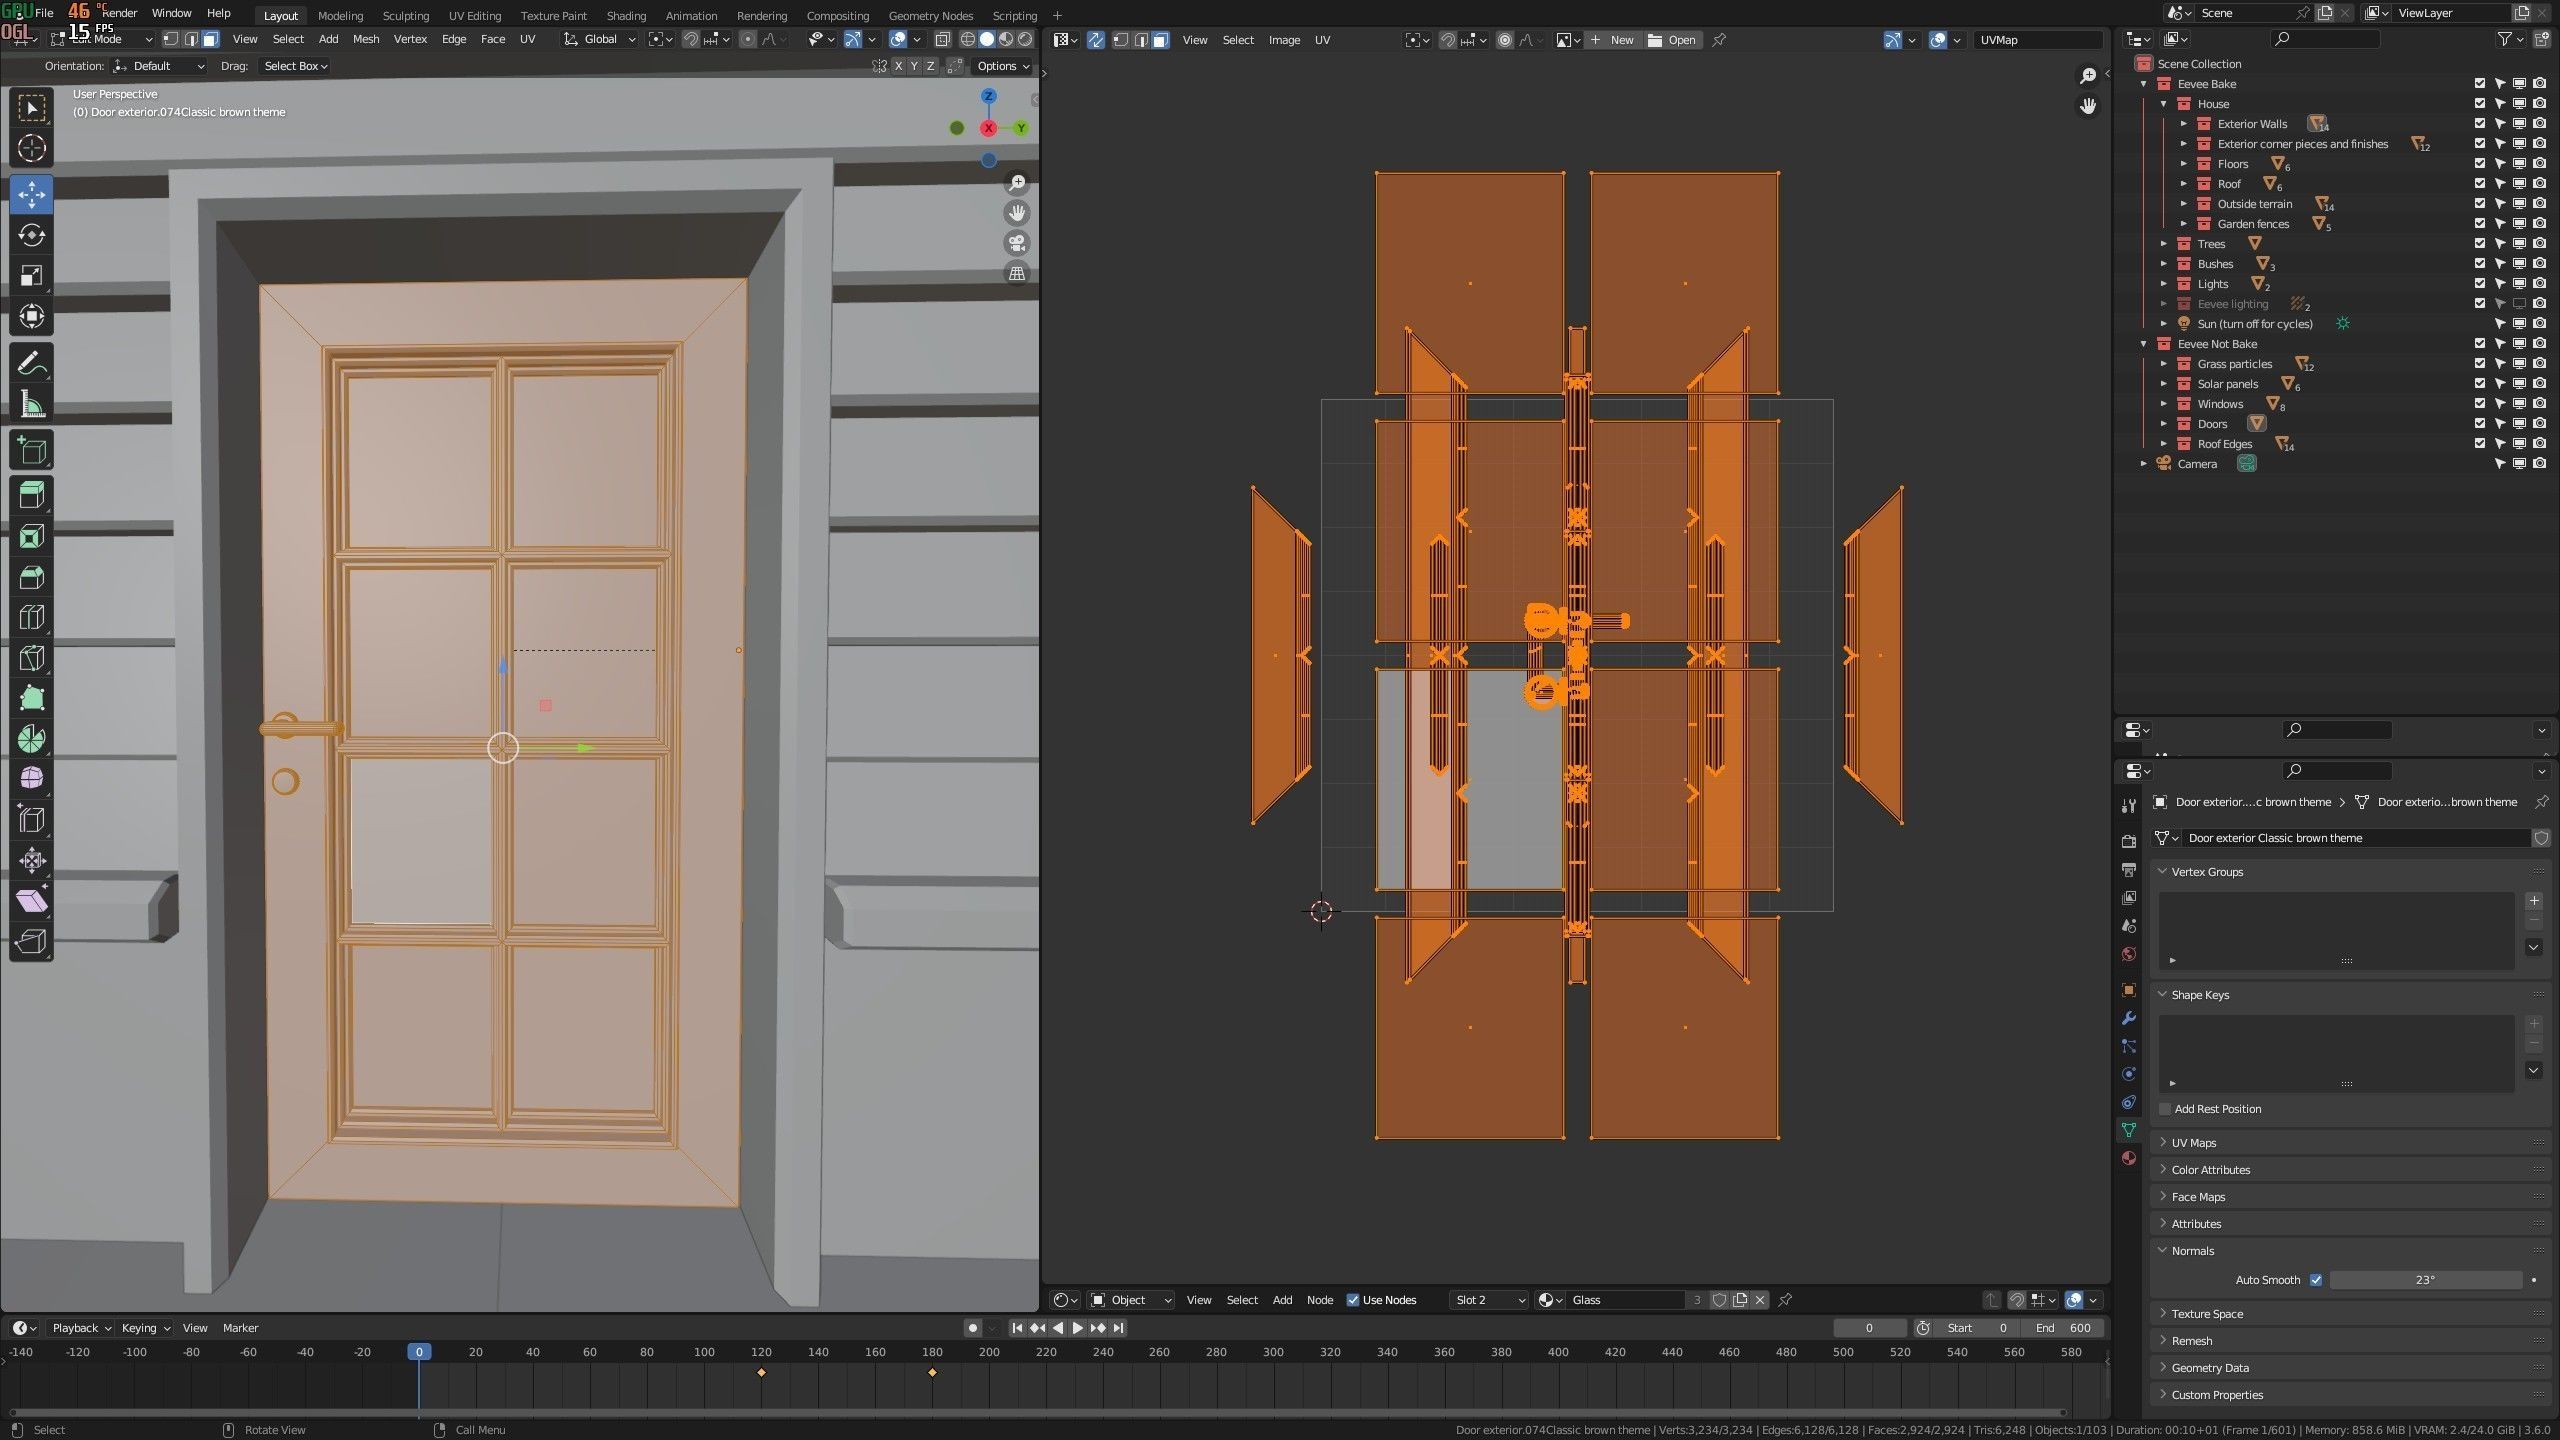Select the Measure ruler tool

[x=31, y=404]
